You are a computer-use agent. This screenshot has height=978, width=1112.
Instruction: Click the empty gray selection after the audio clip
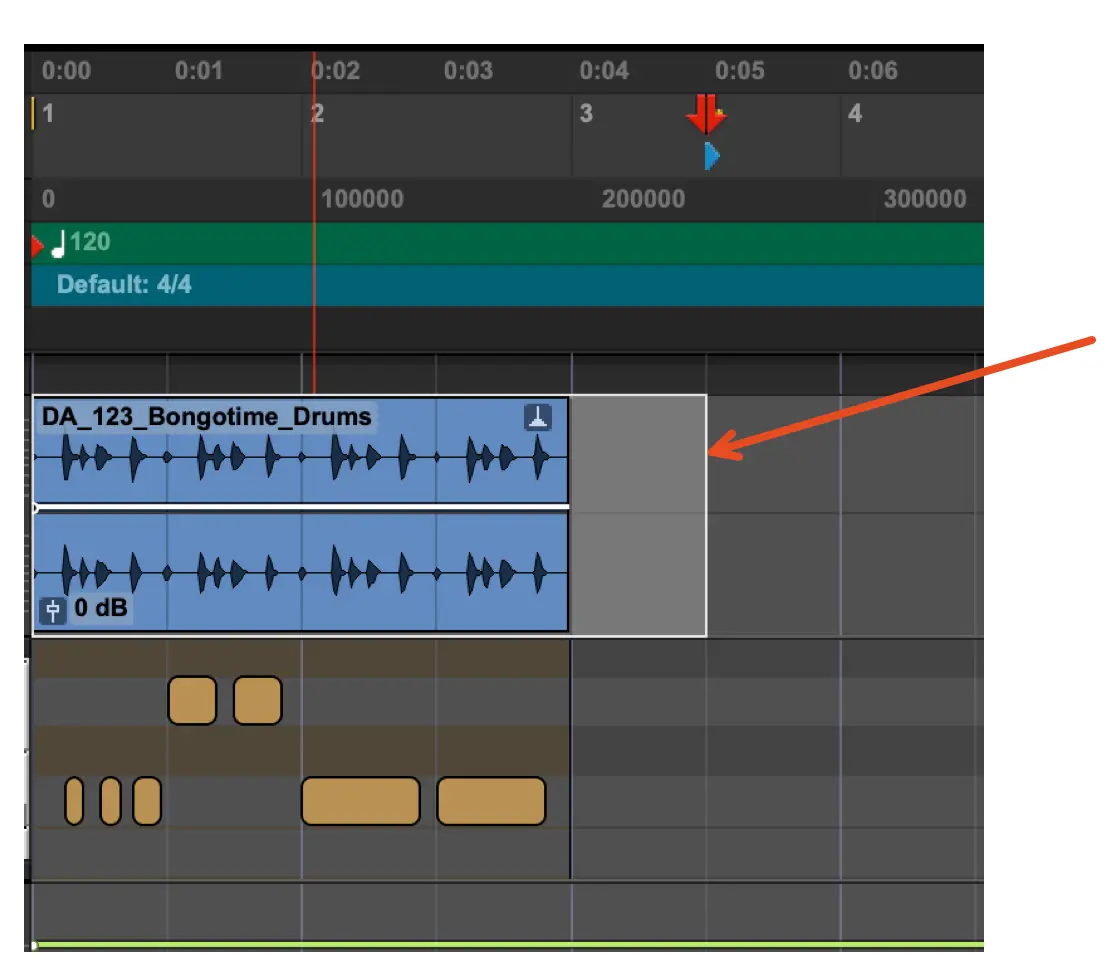pyautogui.click(x=638, y=516)
